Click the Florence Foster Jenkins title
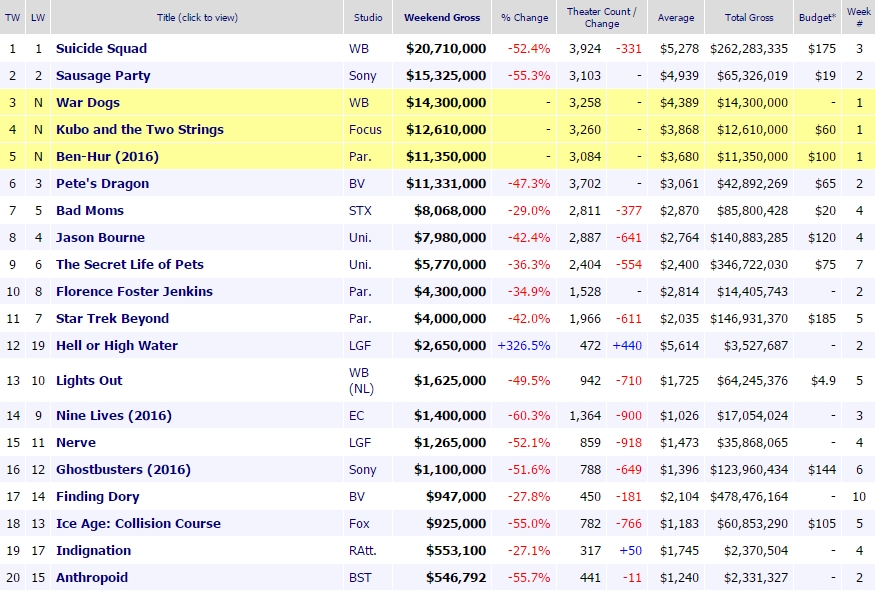 [134, 291]
